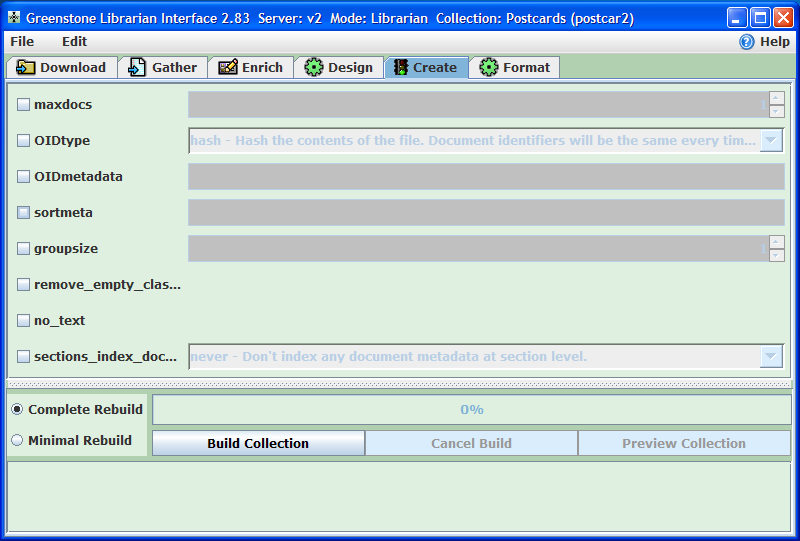Click the Enrich tab pencil icon

pos(227,67)
